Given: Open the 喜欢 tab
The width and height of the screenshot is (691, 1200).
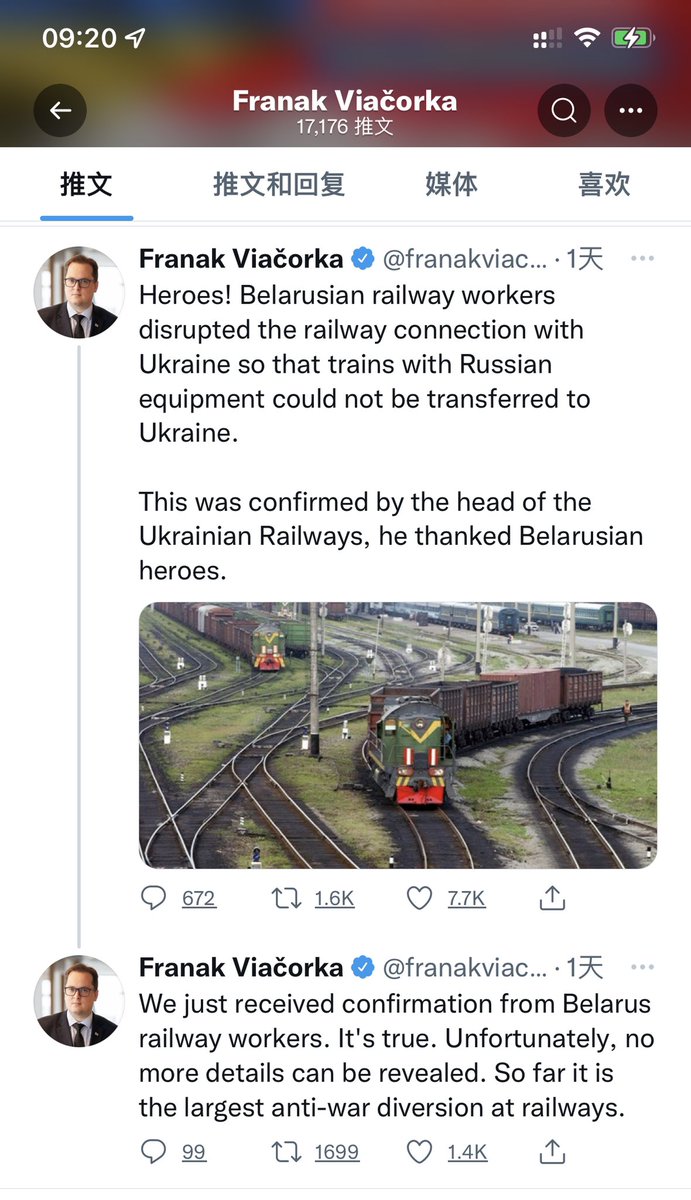Looking at the screenshot, I should (x=604, y=185).
